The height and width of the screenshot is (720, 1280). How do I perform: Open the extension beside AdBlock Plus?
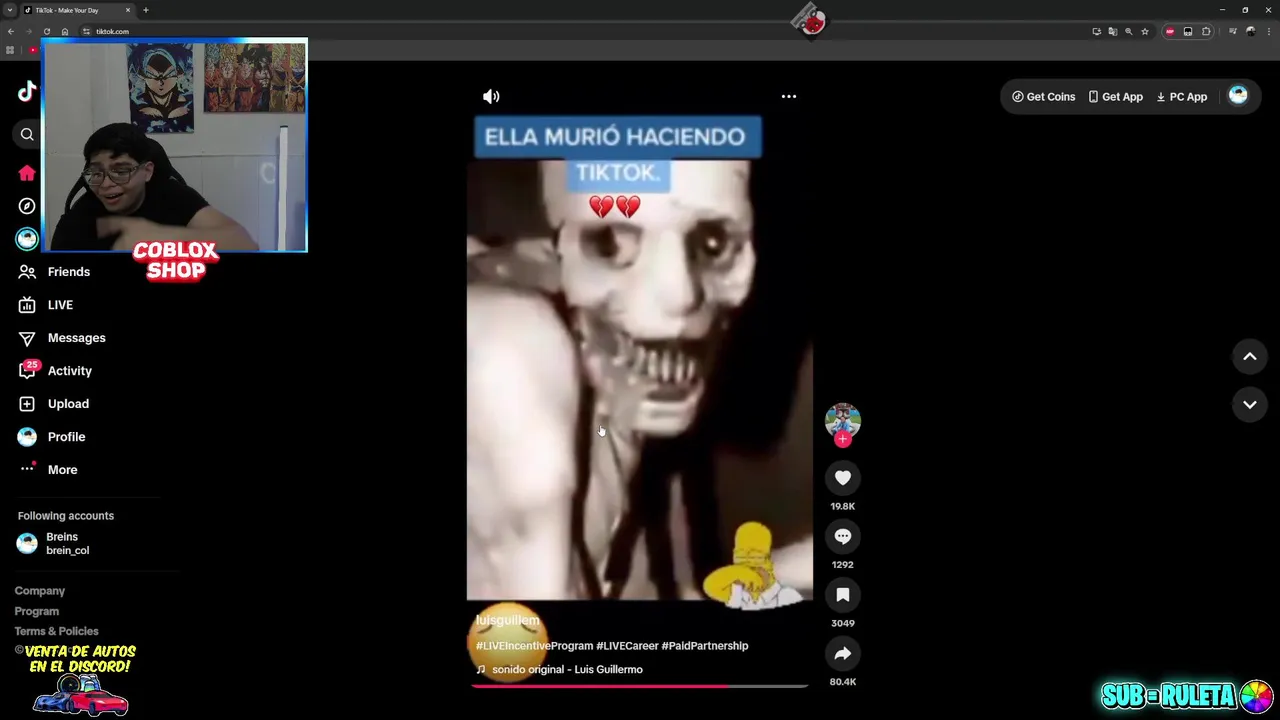1188,31
